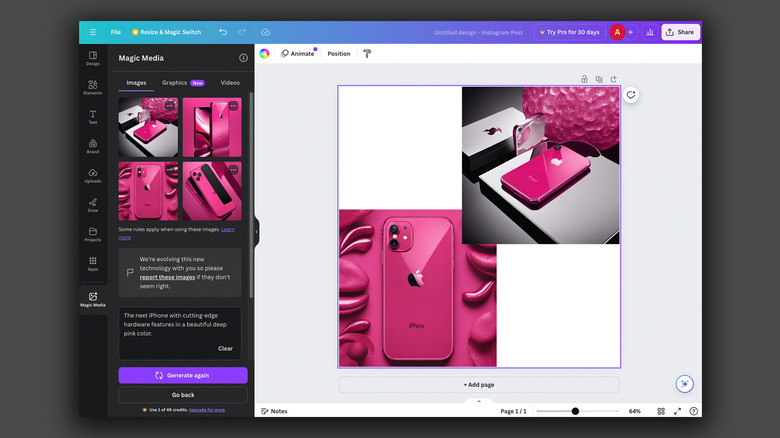Open the Elements panel in the sidebar
Viewport: 780px width, 438px height.
(x=92, y=87)
